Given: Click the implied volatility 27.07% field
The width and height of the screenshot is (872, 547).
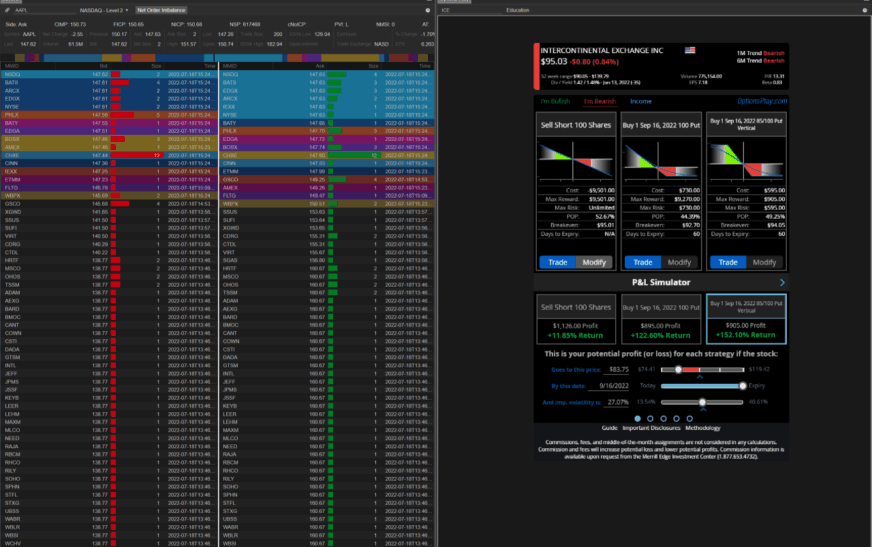Looking at the screenshot, I should (x=618, y=402).
